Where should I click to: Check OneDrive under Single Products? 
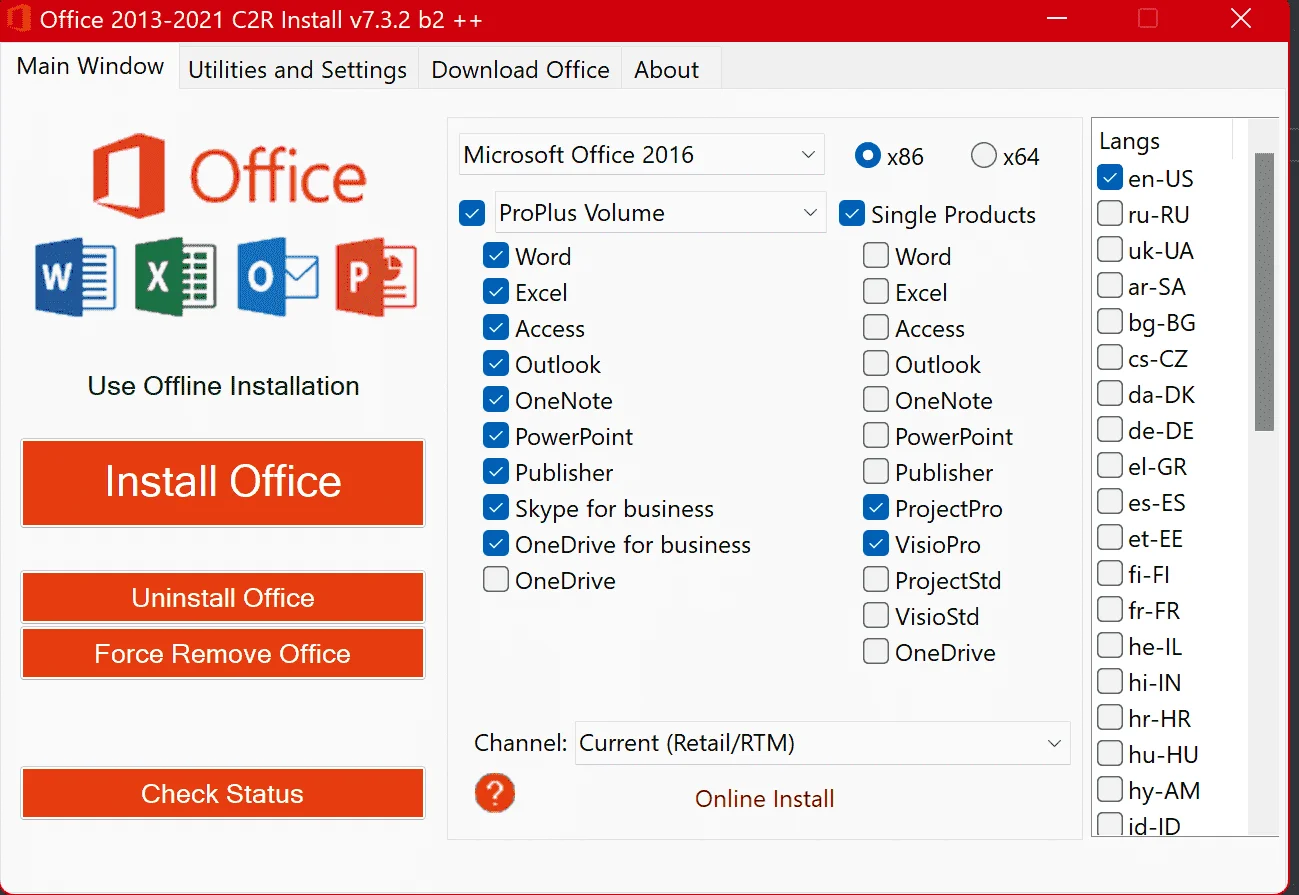pos(876,652)
